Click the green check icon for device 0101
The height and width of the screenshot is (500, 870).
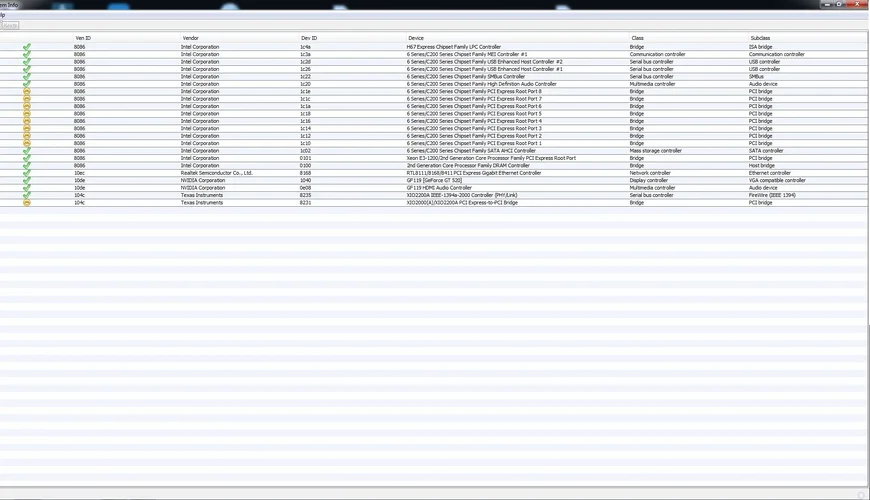pos(27,158)
